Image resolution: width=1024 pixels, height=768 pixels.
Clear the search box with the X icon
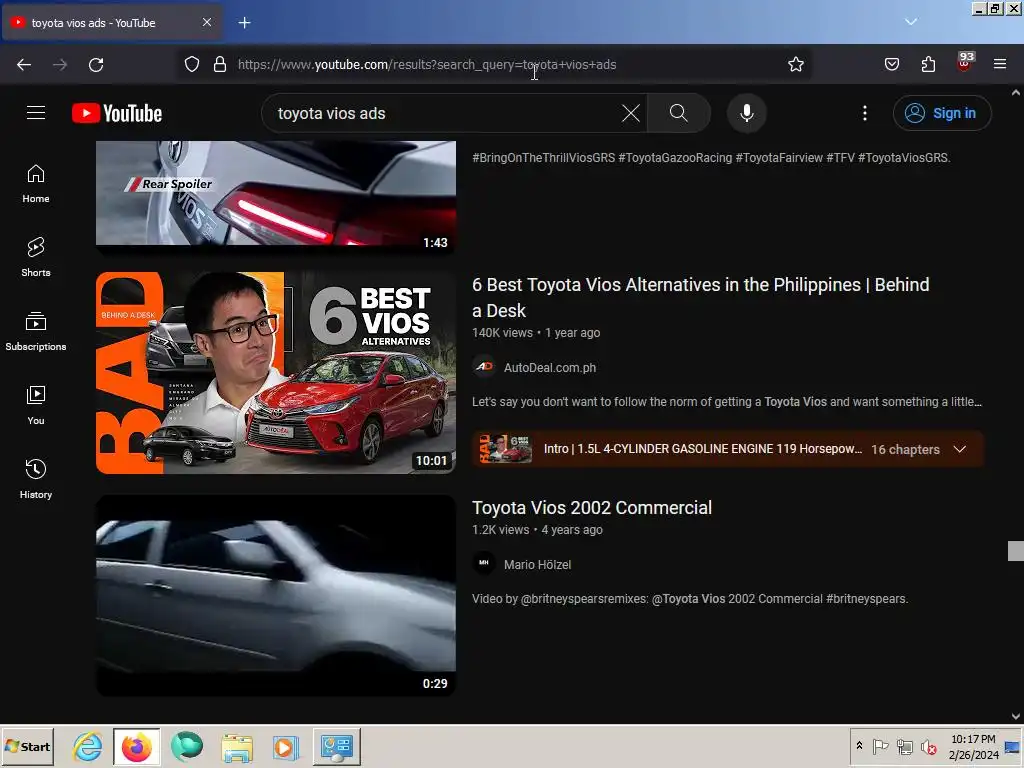(630, 113)
